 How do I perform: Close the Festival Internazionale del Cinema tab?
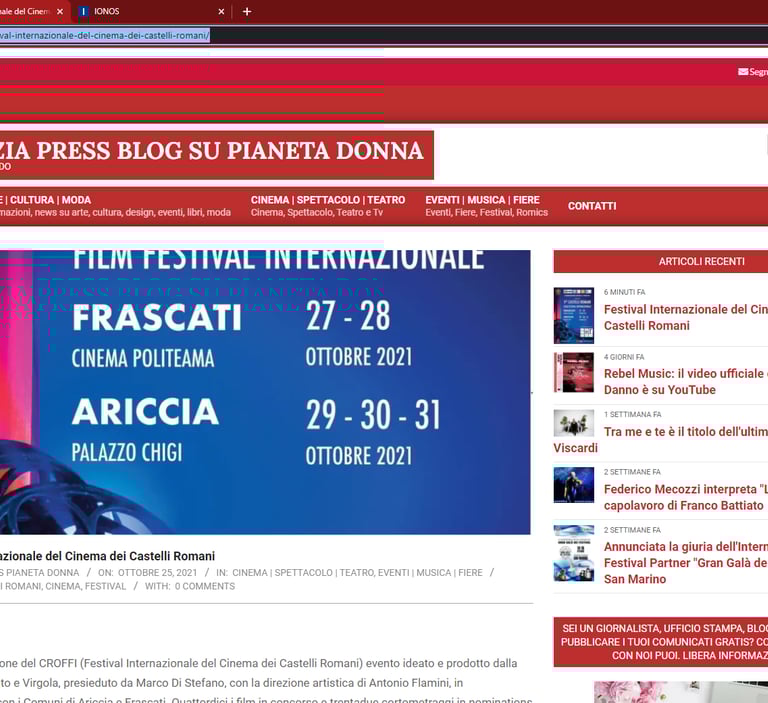pyautogui.click(x=60, y=11)
